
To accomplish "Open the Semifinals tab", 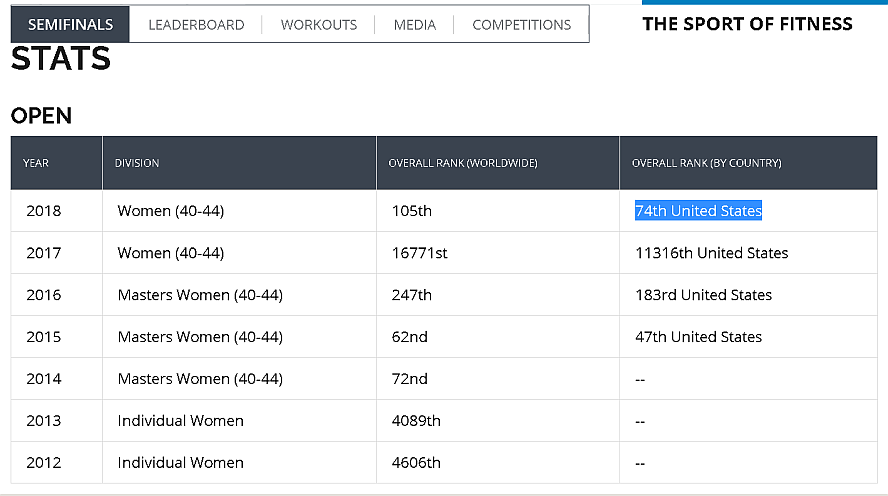I will pos(70,24).
